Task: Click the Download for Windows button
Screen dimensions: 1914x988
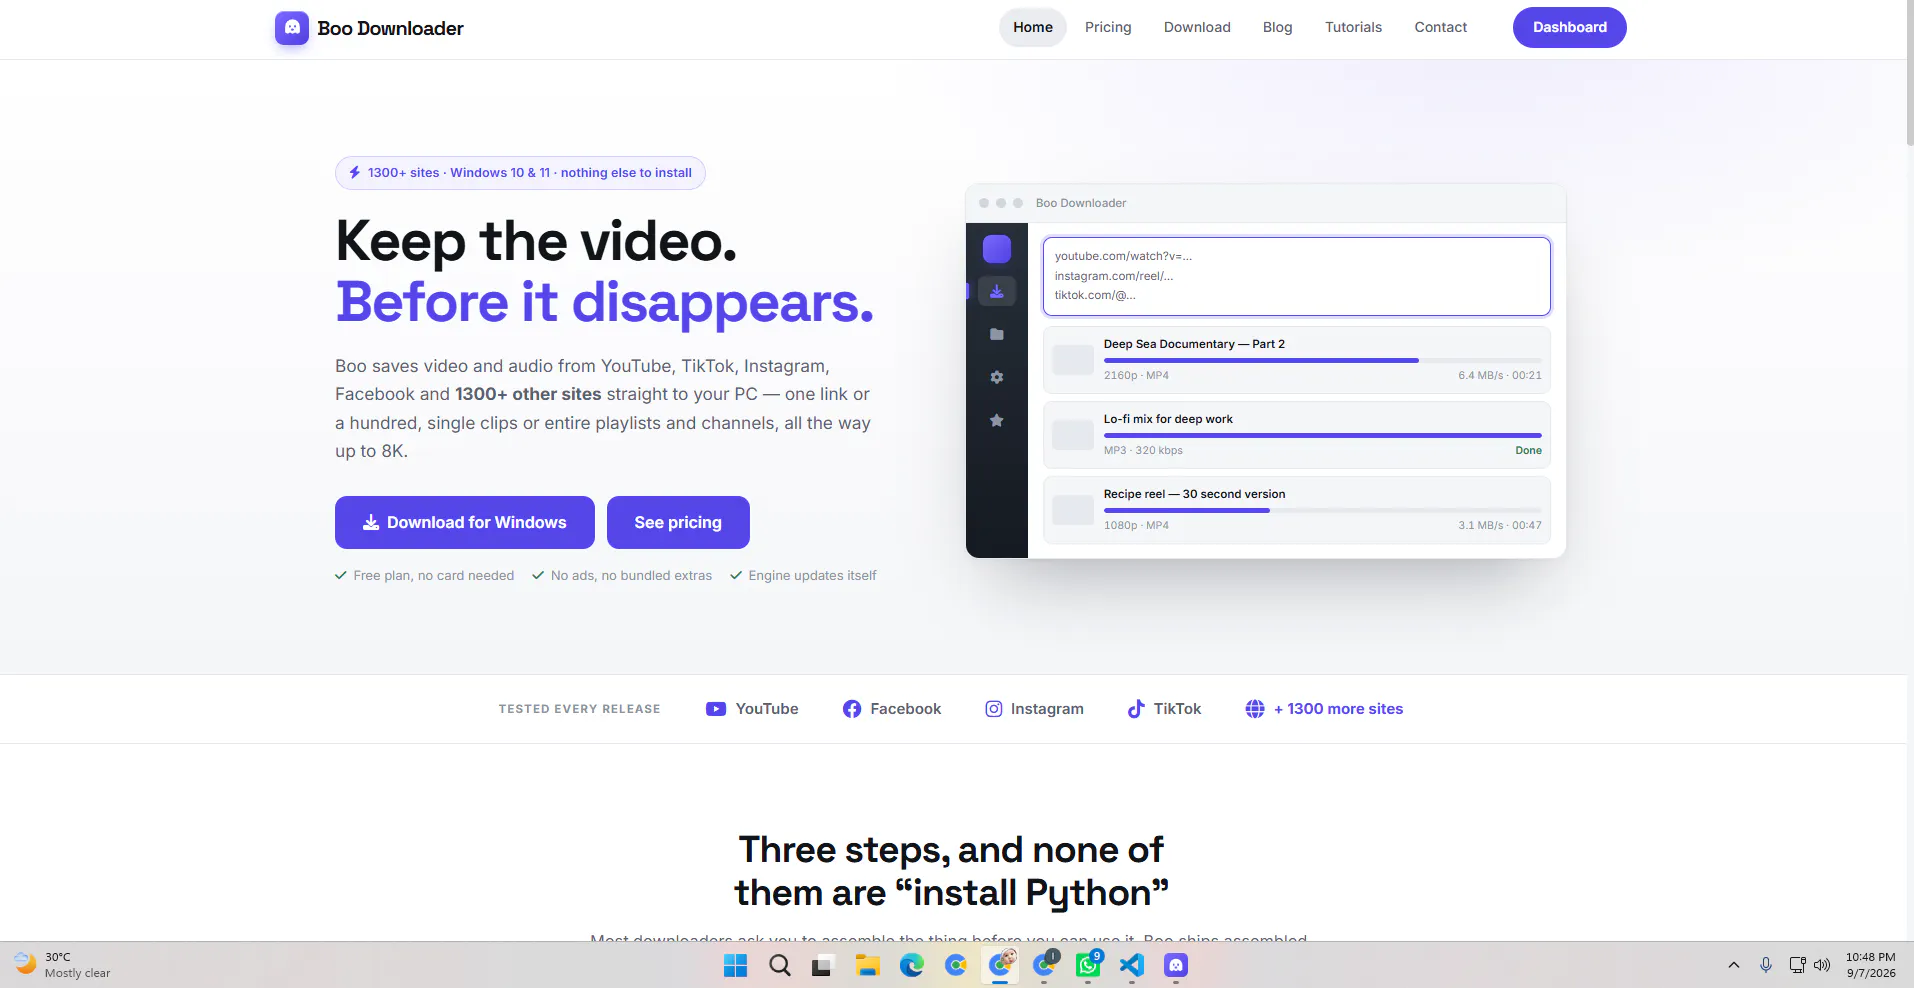Action: 465,522
